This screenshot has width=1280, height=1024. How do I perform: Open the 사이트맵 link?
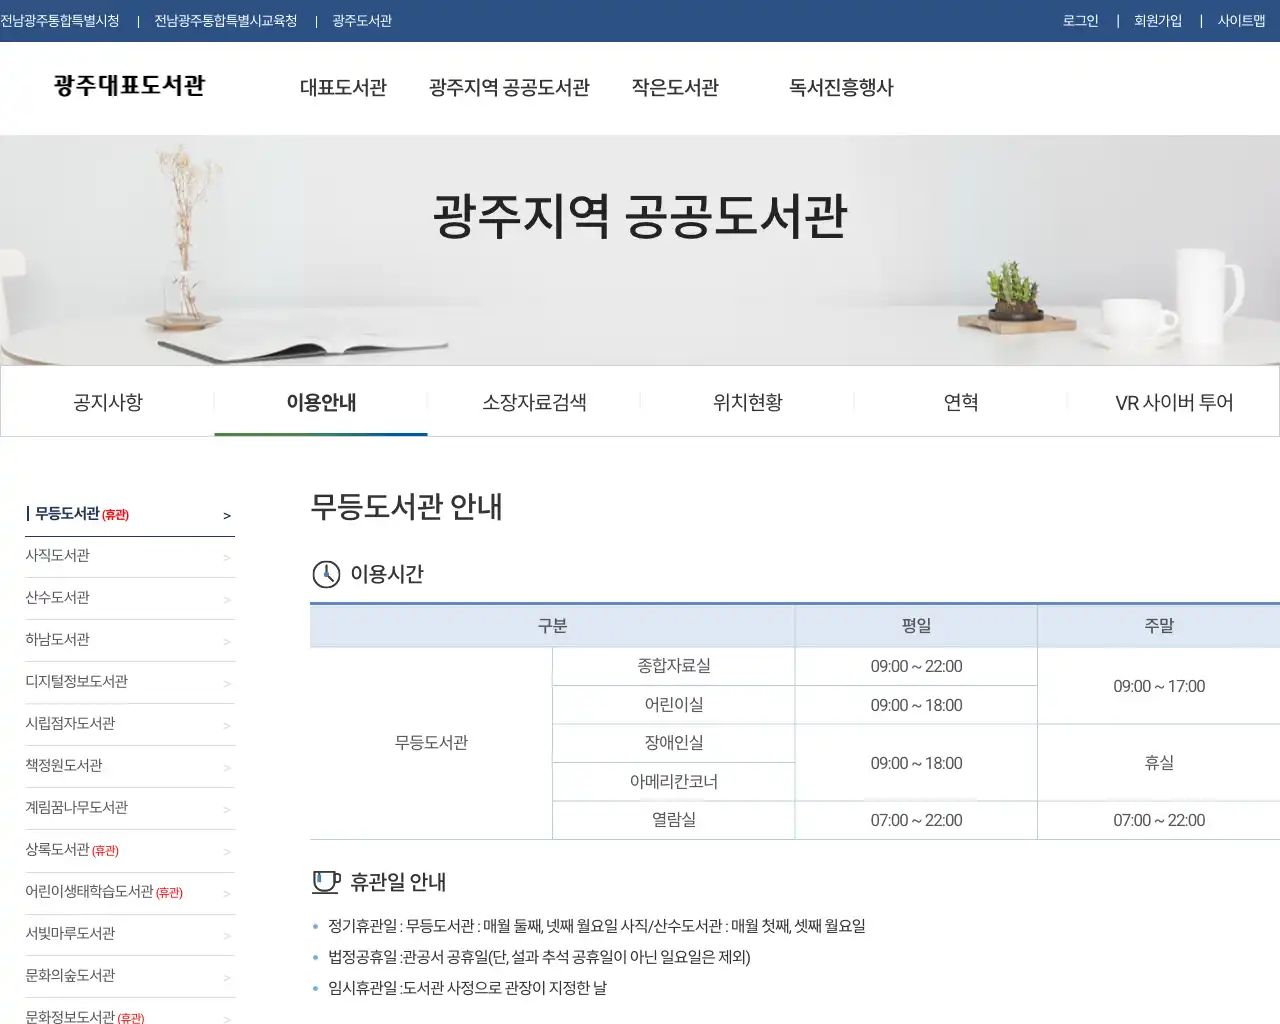click(1242, 21)
